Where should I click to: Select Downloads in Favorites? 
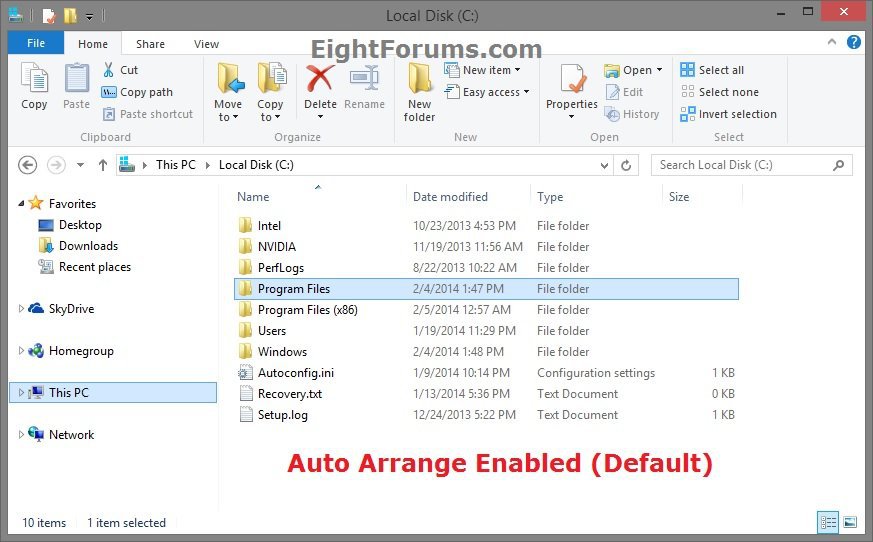79,246
